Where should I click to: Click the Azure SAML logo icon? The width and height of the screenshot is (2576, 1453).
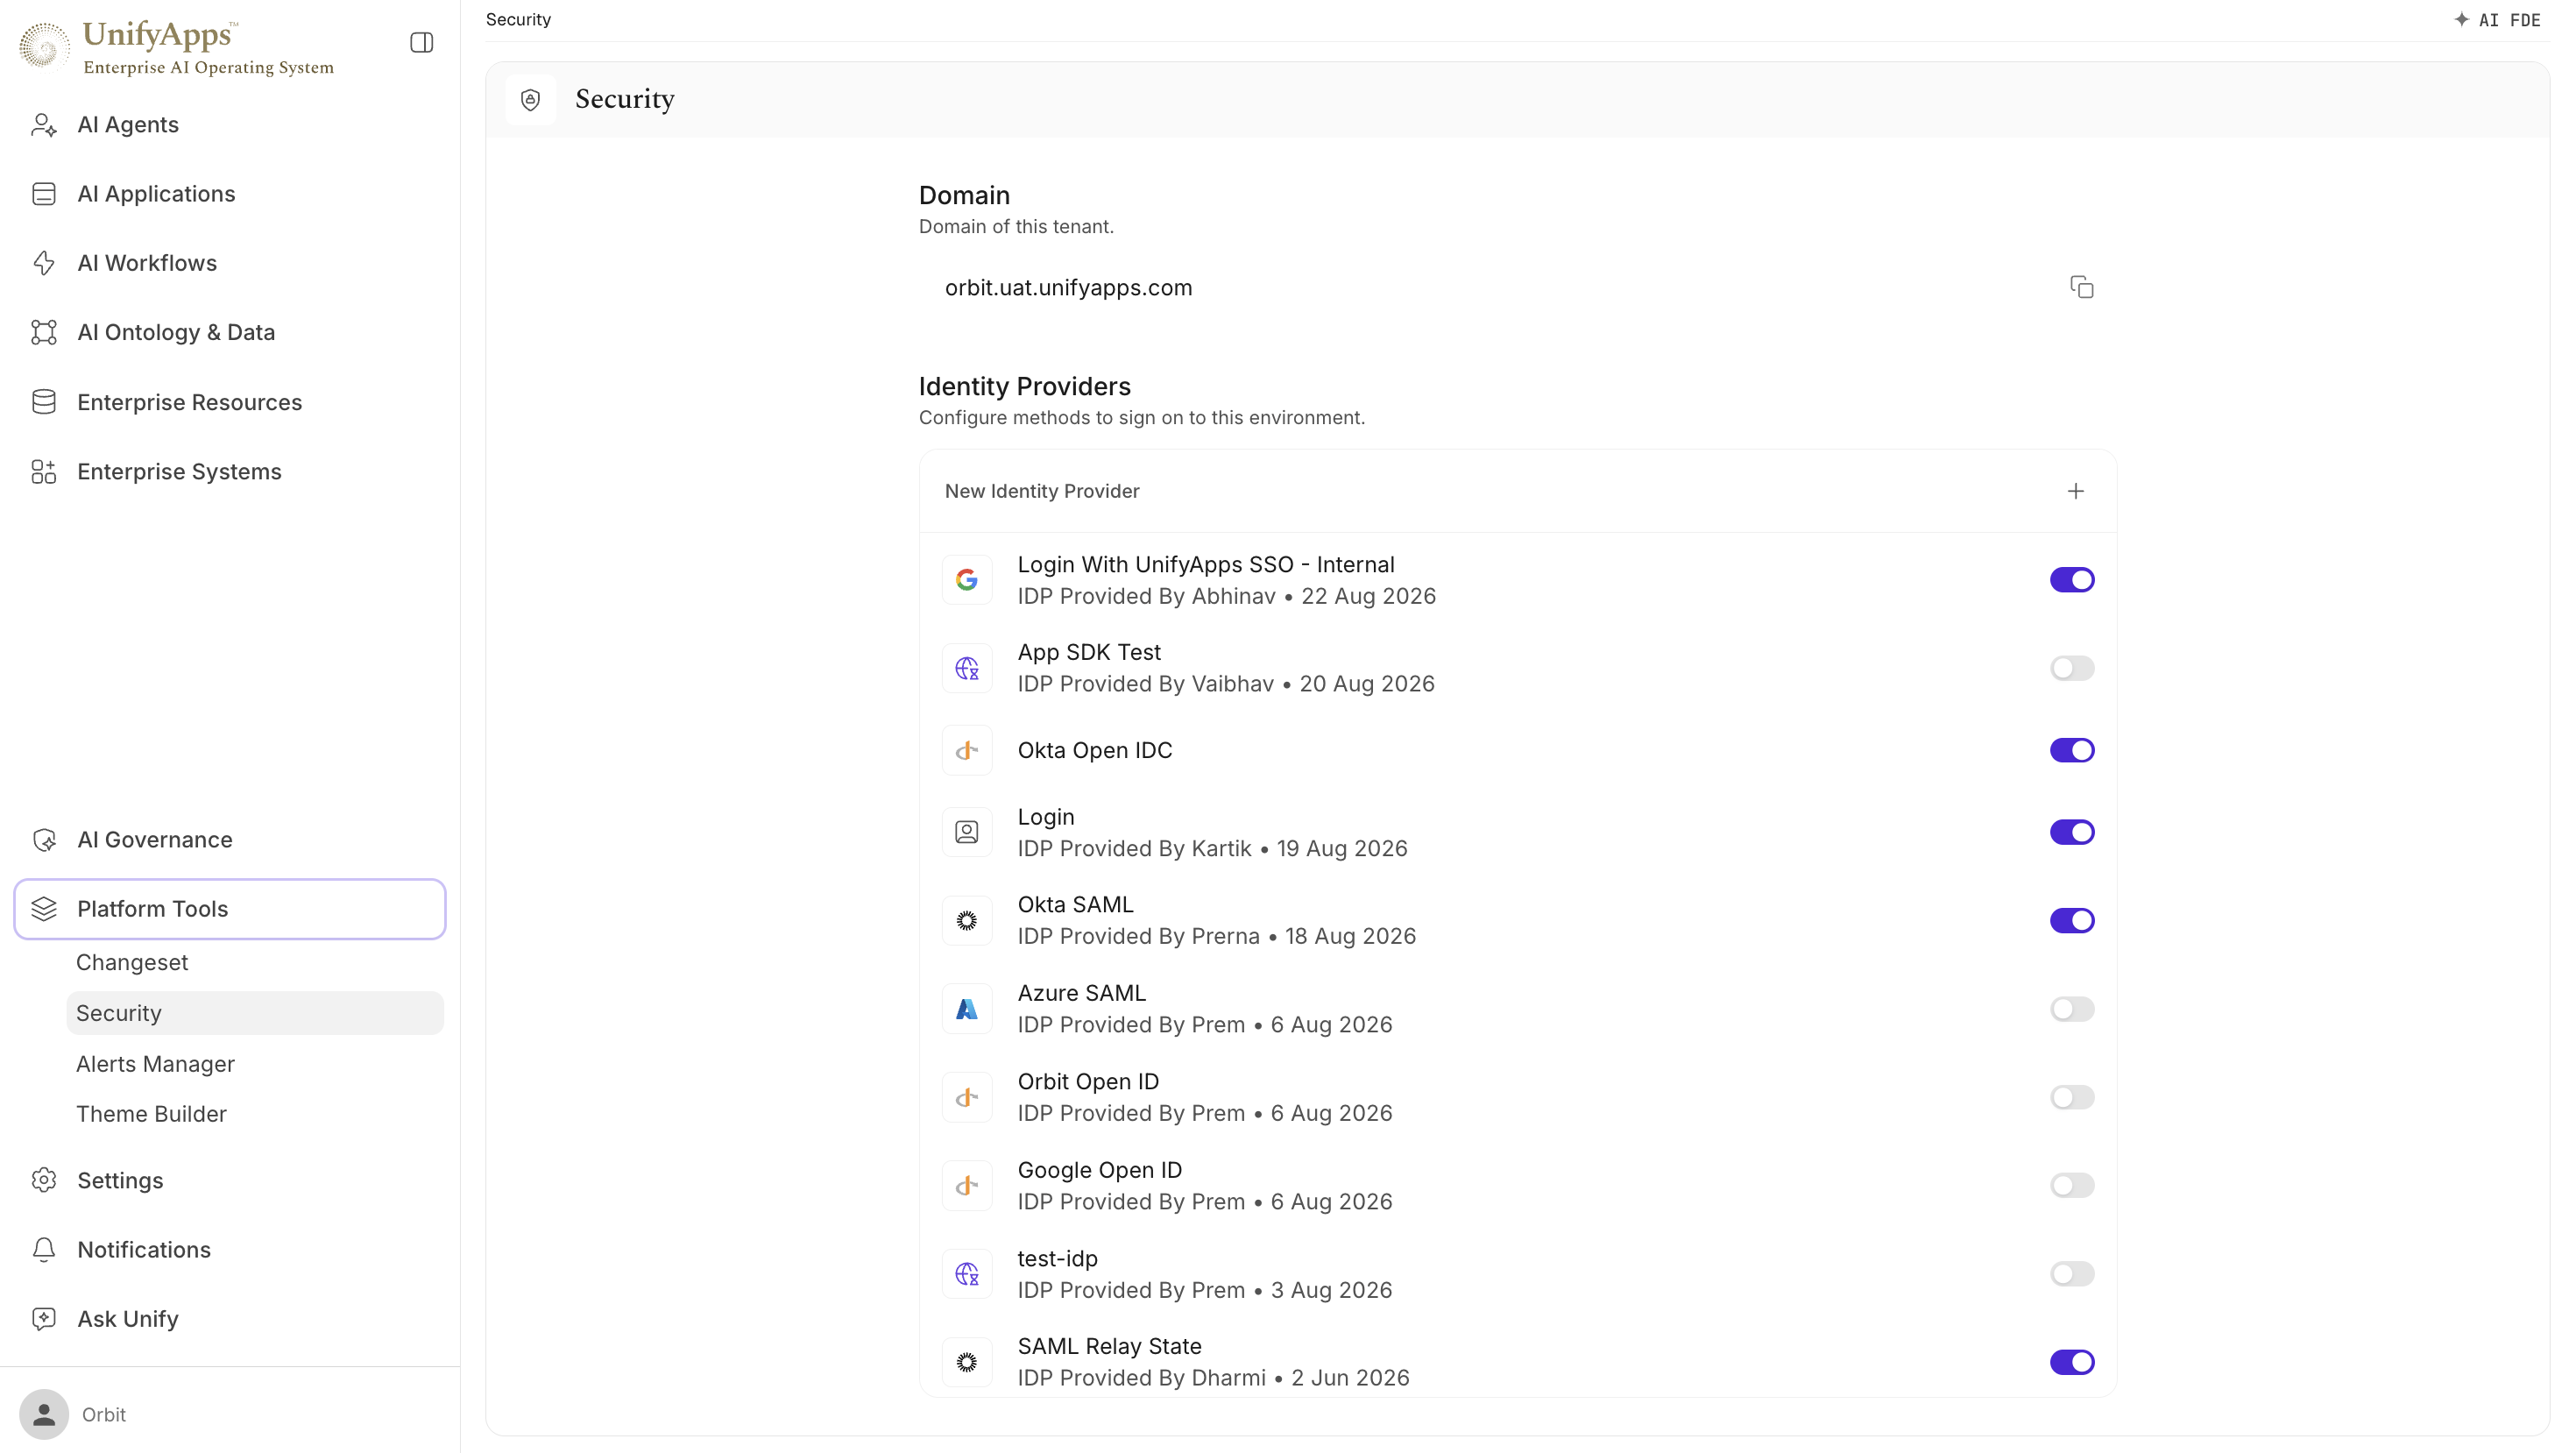[967, 1009]
